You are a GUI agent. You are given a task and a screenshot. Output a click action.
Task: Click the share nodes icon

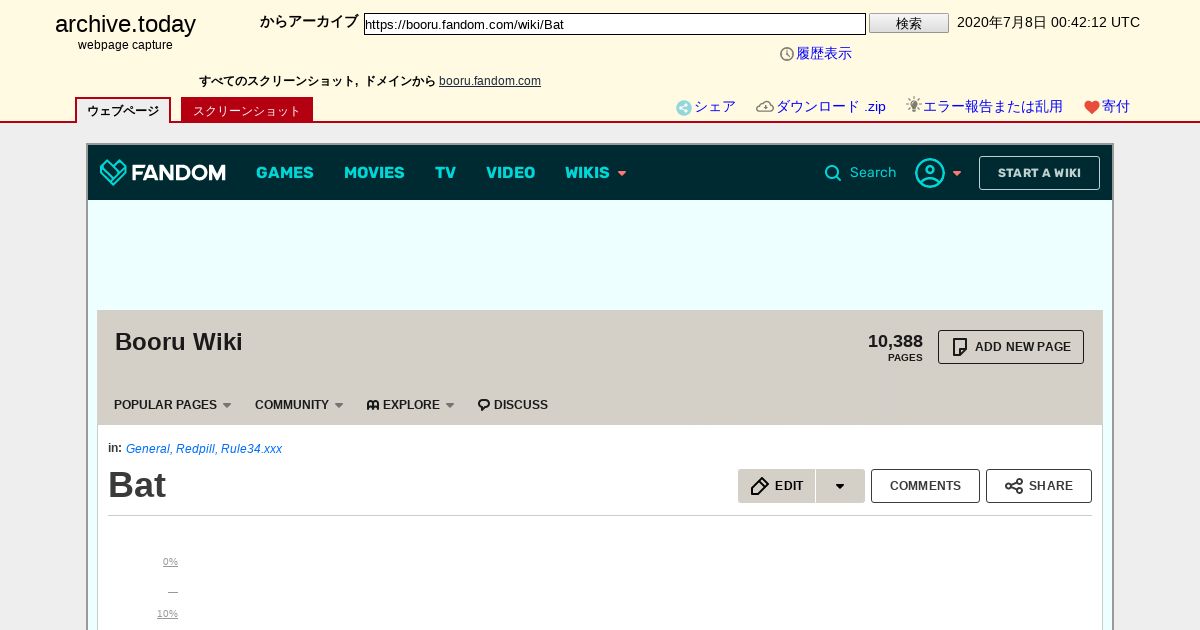point(1014,486)
